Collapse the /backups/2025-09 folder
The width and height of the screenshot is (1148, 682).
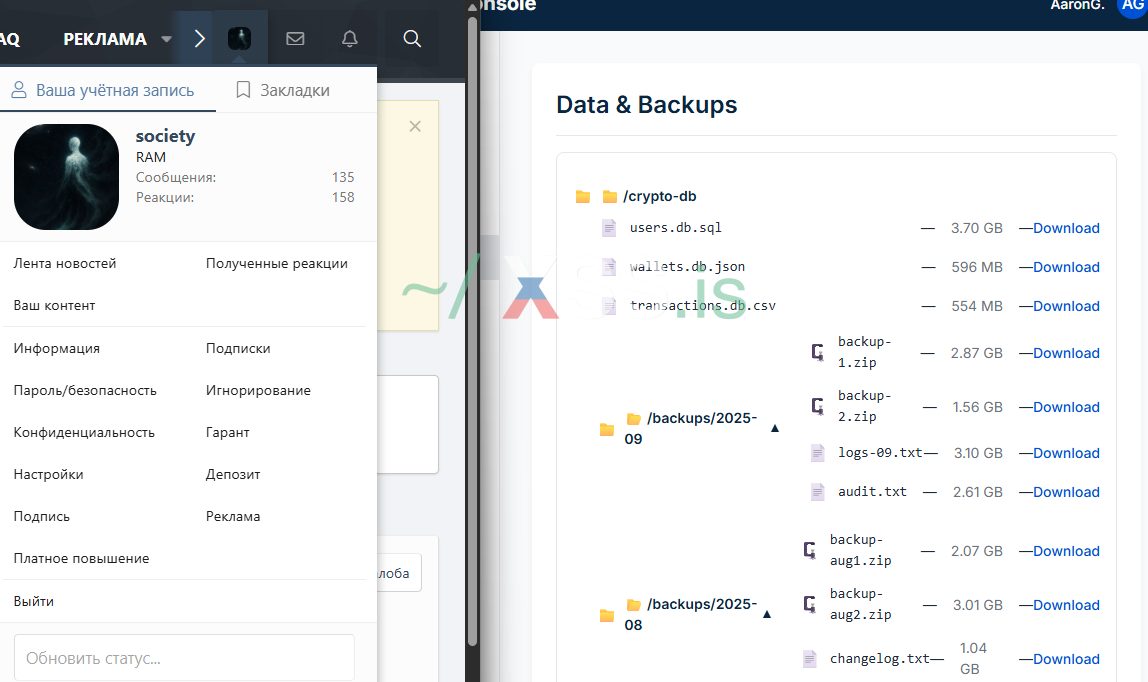pyautogui.click(x=774, y=428)
